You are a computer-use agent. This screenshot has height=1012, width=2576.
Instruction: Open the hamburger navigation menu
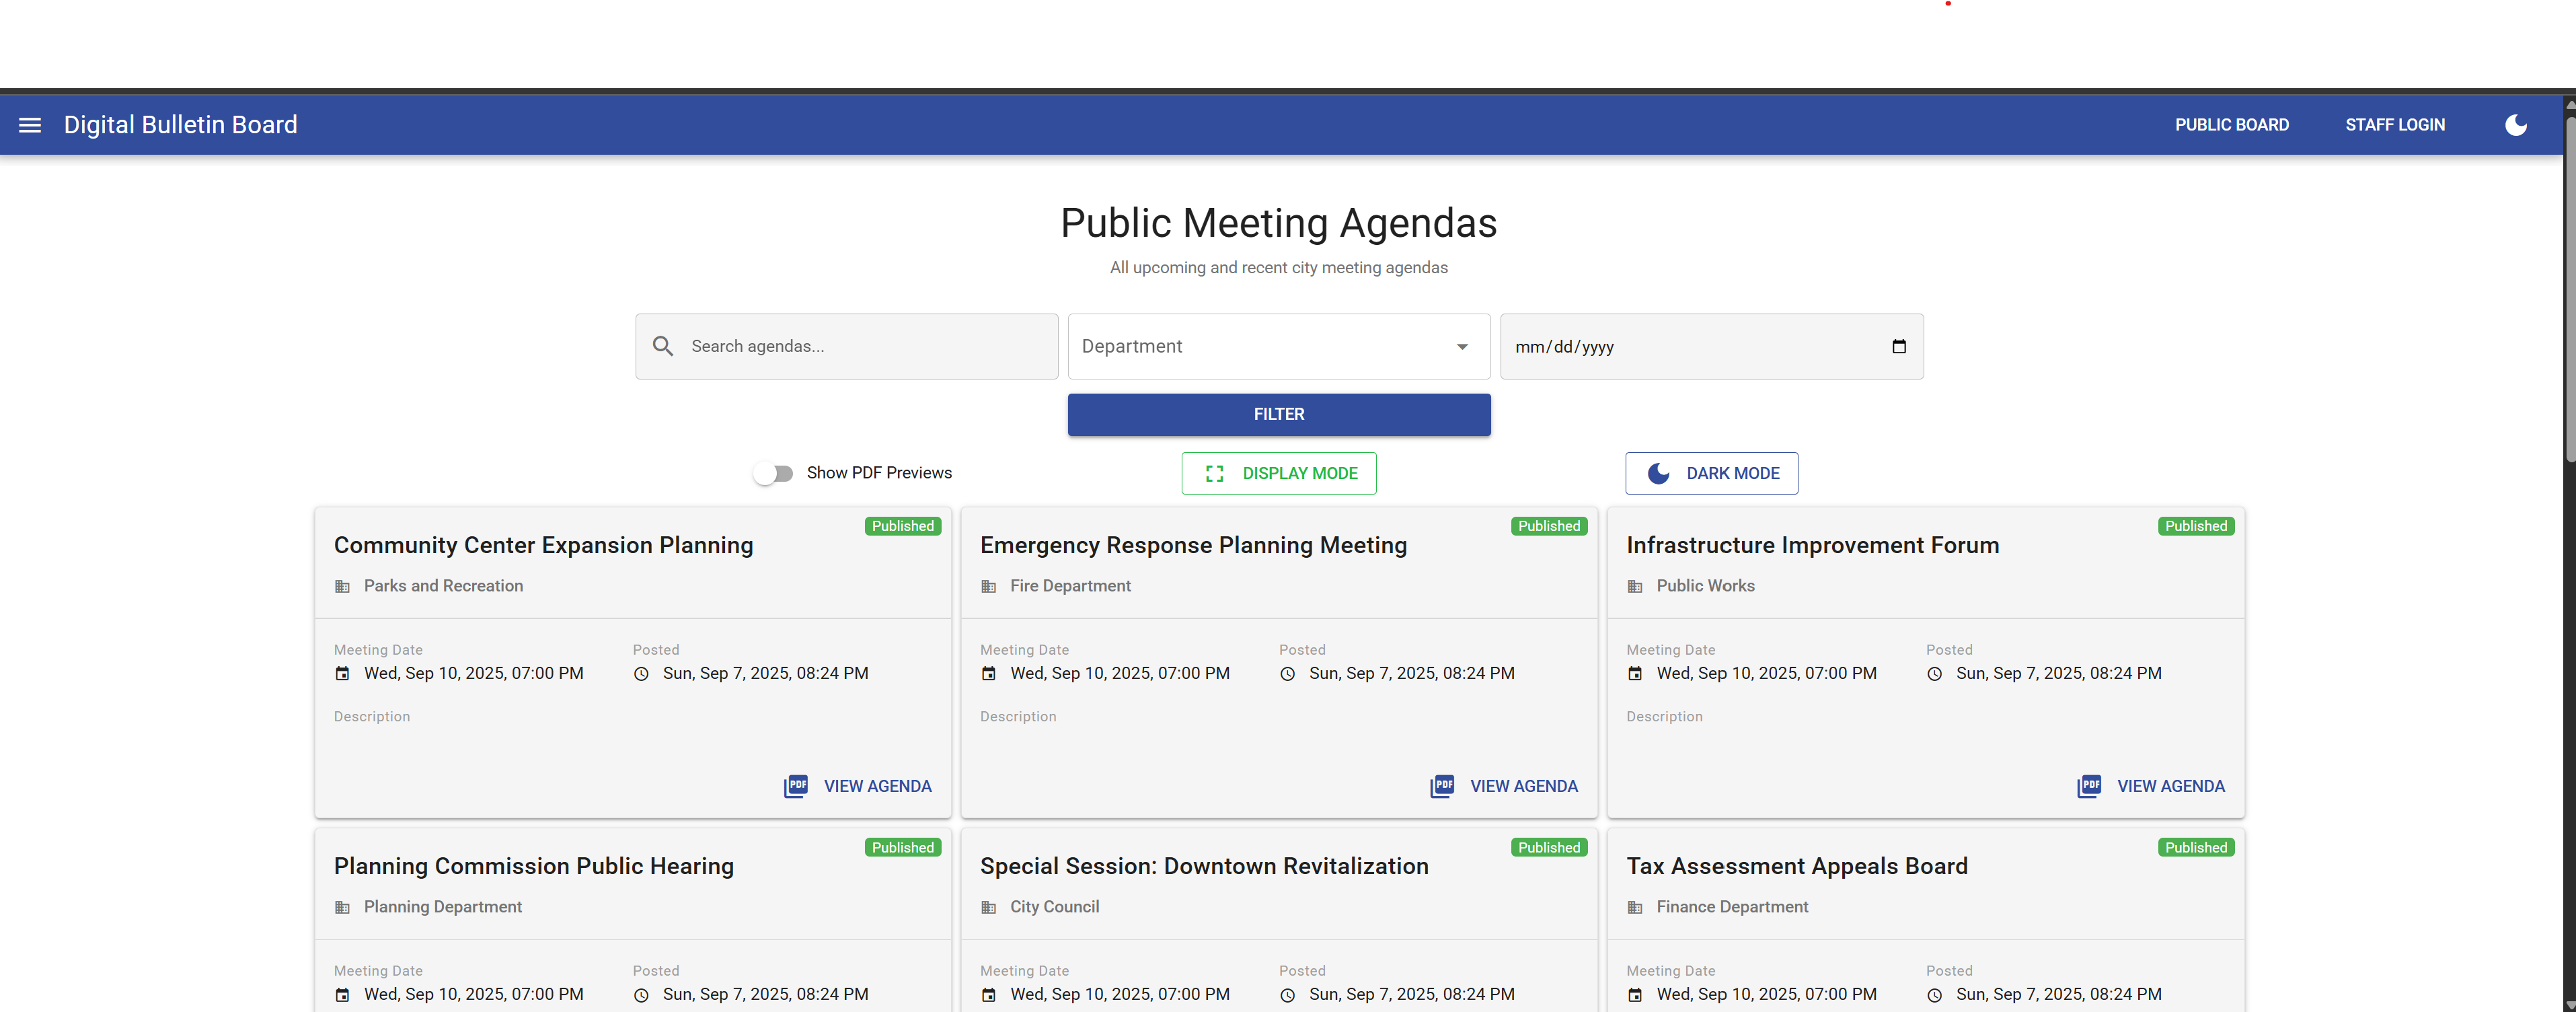(30, 125)
